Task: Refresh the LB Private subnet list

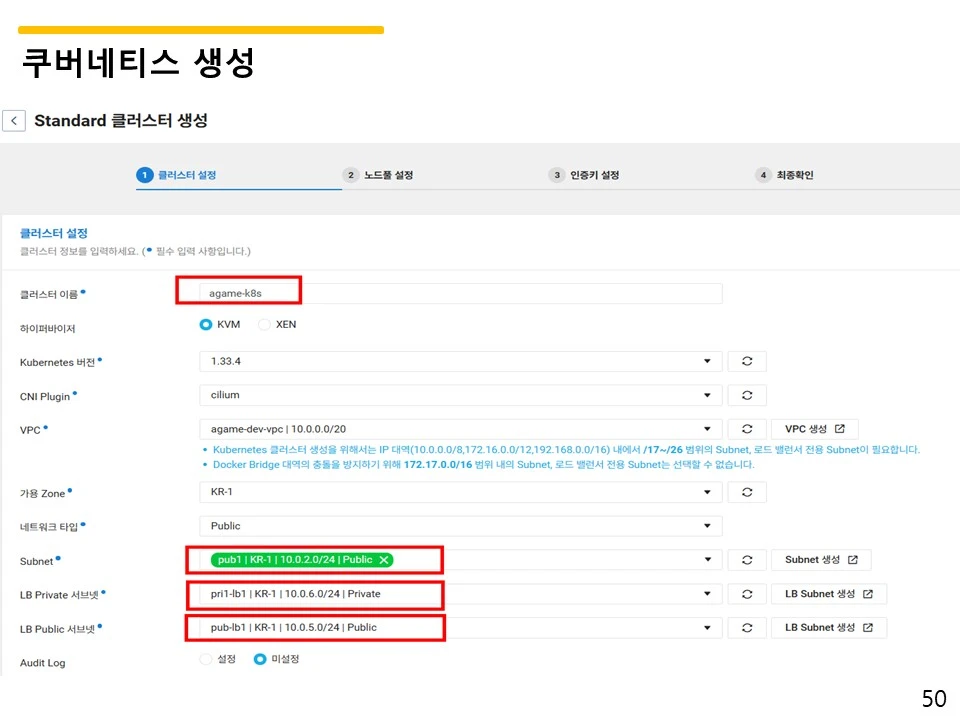Action: coord(747,594)
